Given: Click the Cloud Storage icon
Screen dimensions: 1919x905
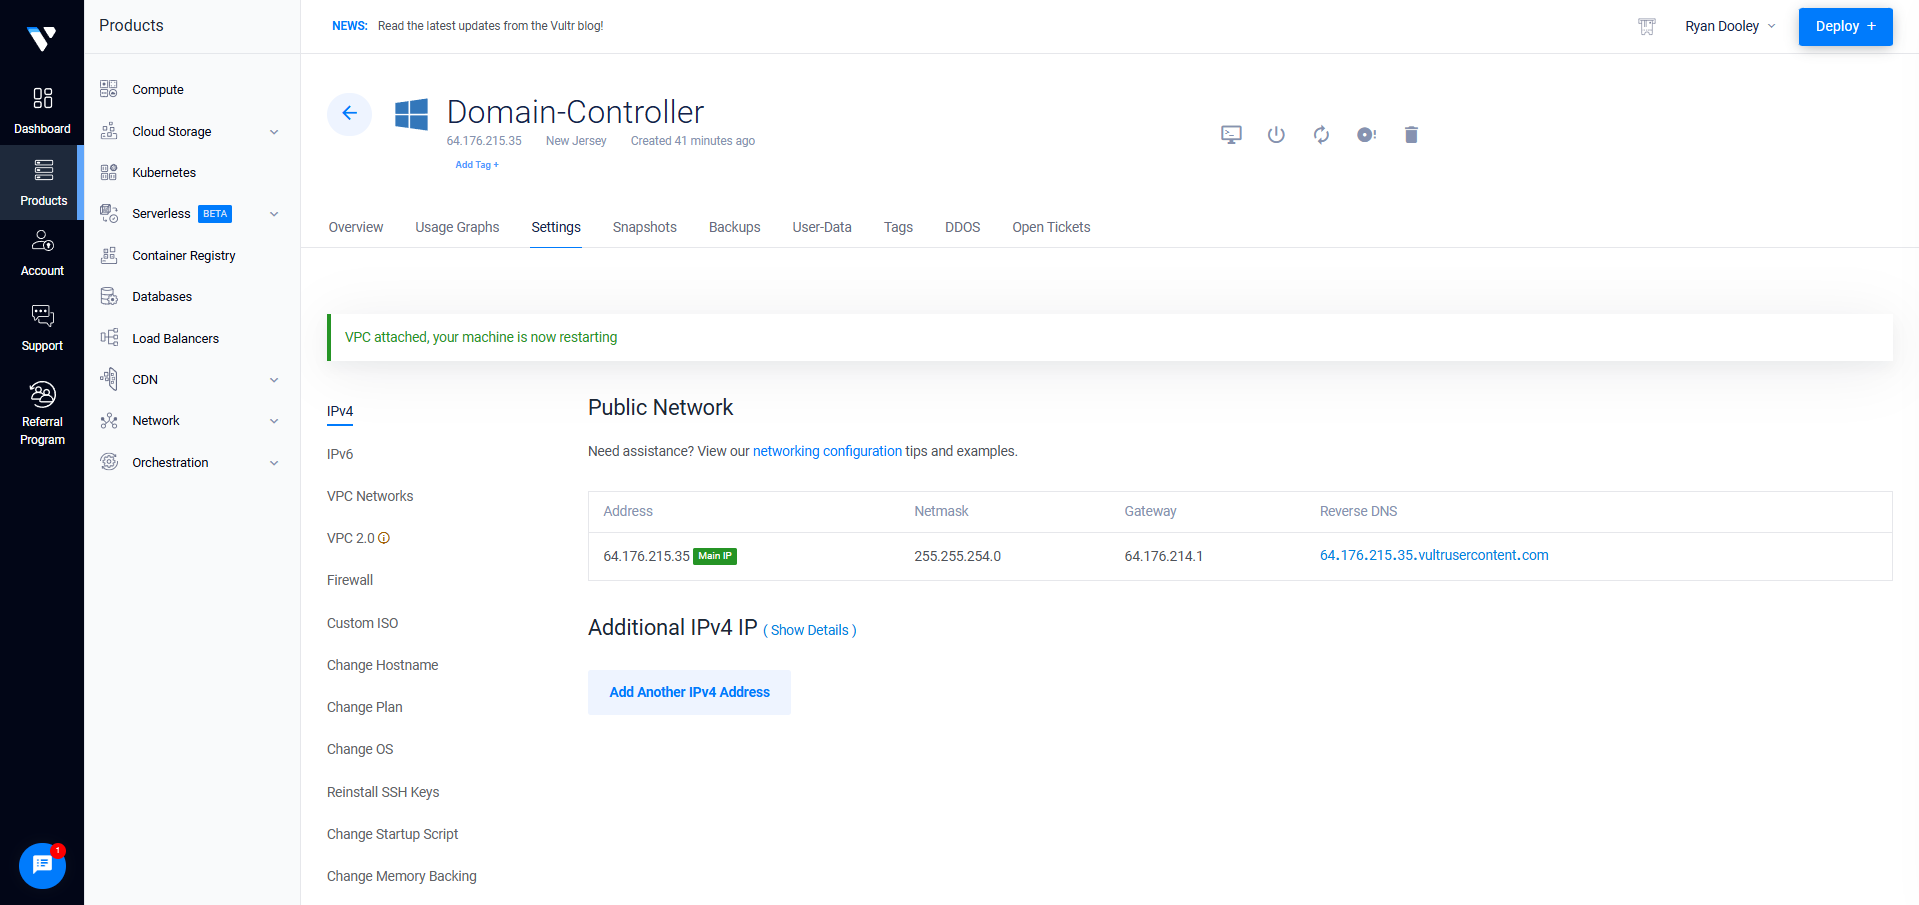Looking at the screenshot, I should tap(109, 131).
